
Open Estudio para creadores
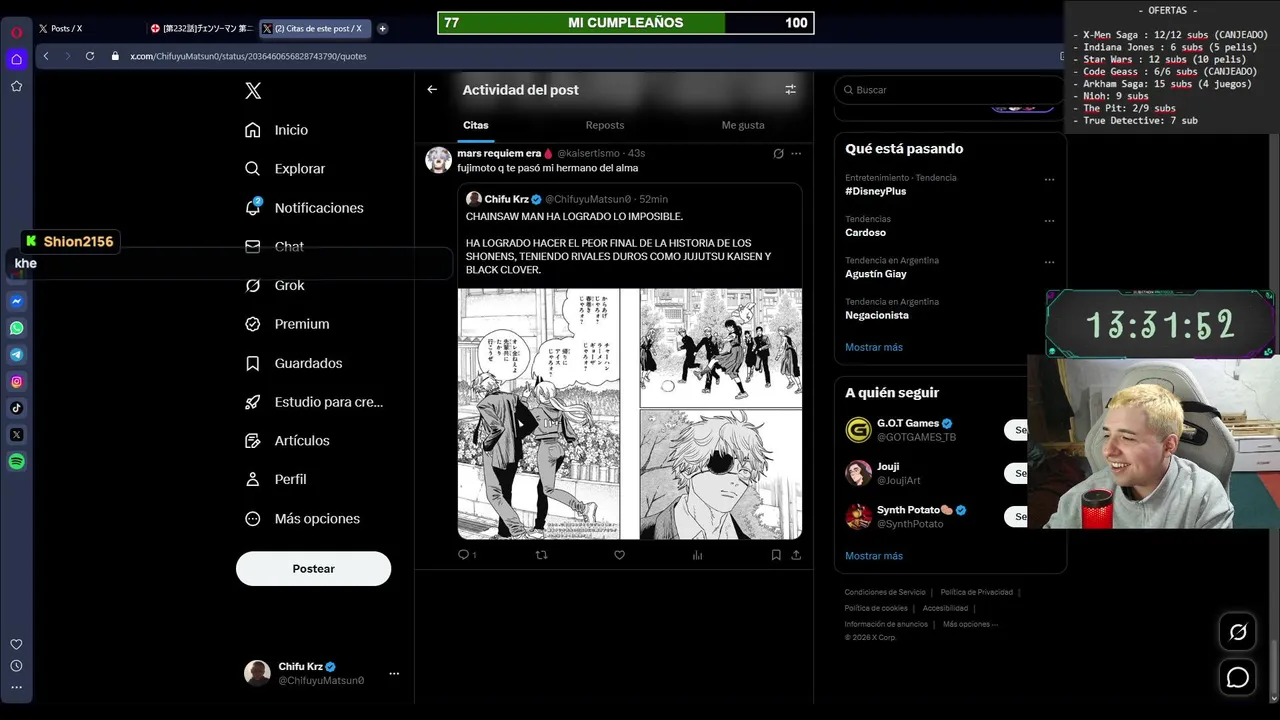click(x=315, y=402)
